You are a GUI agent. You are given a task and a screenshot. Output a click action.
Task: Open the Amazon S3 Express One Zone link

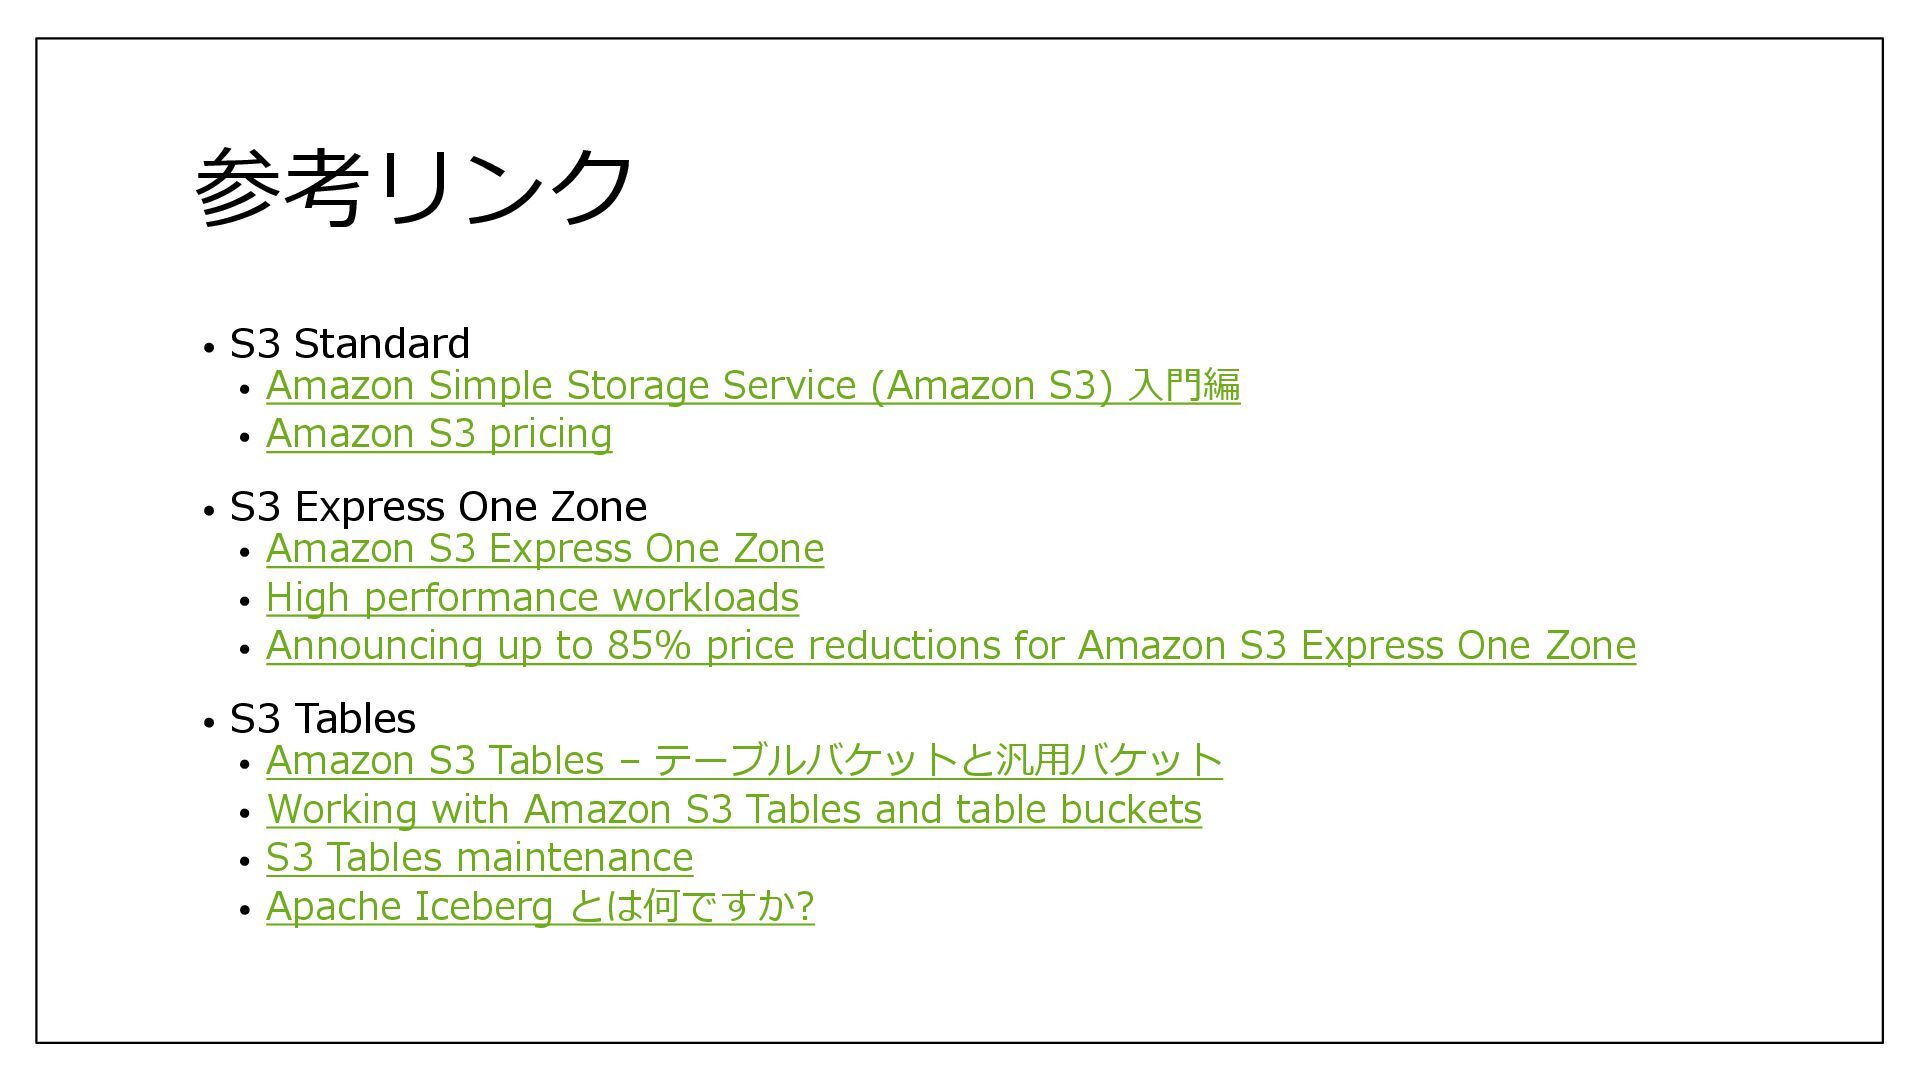pos(545,549)
